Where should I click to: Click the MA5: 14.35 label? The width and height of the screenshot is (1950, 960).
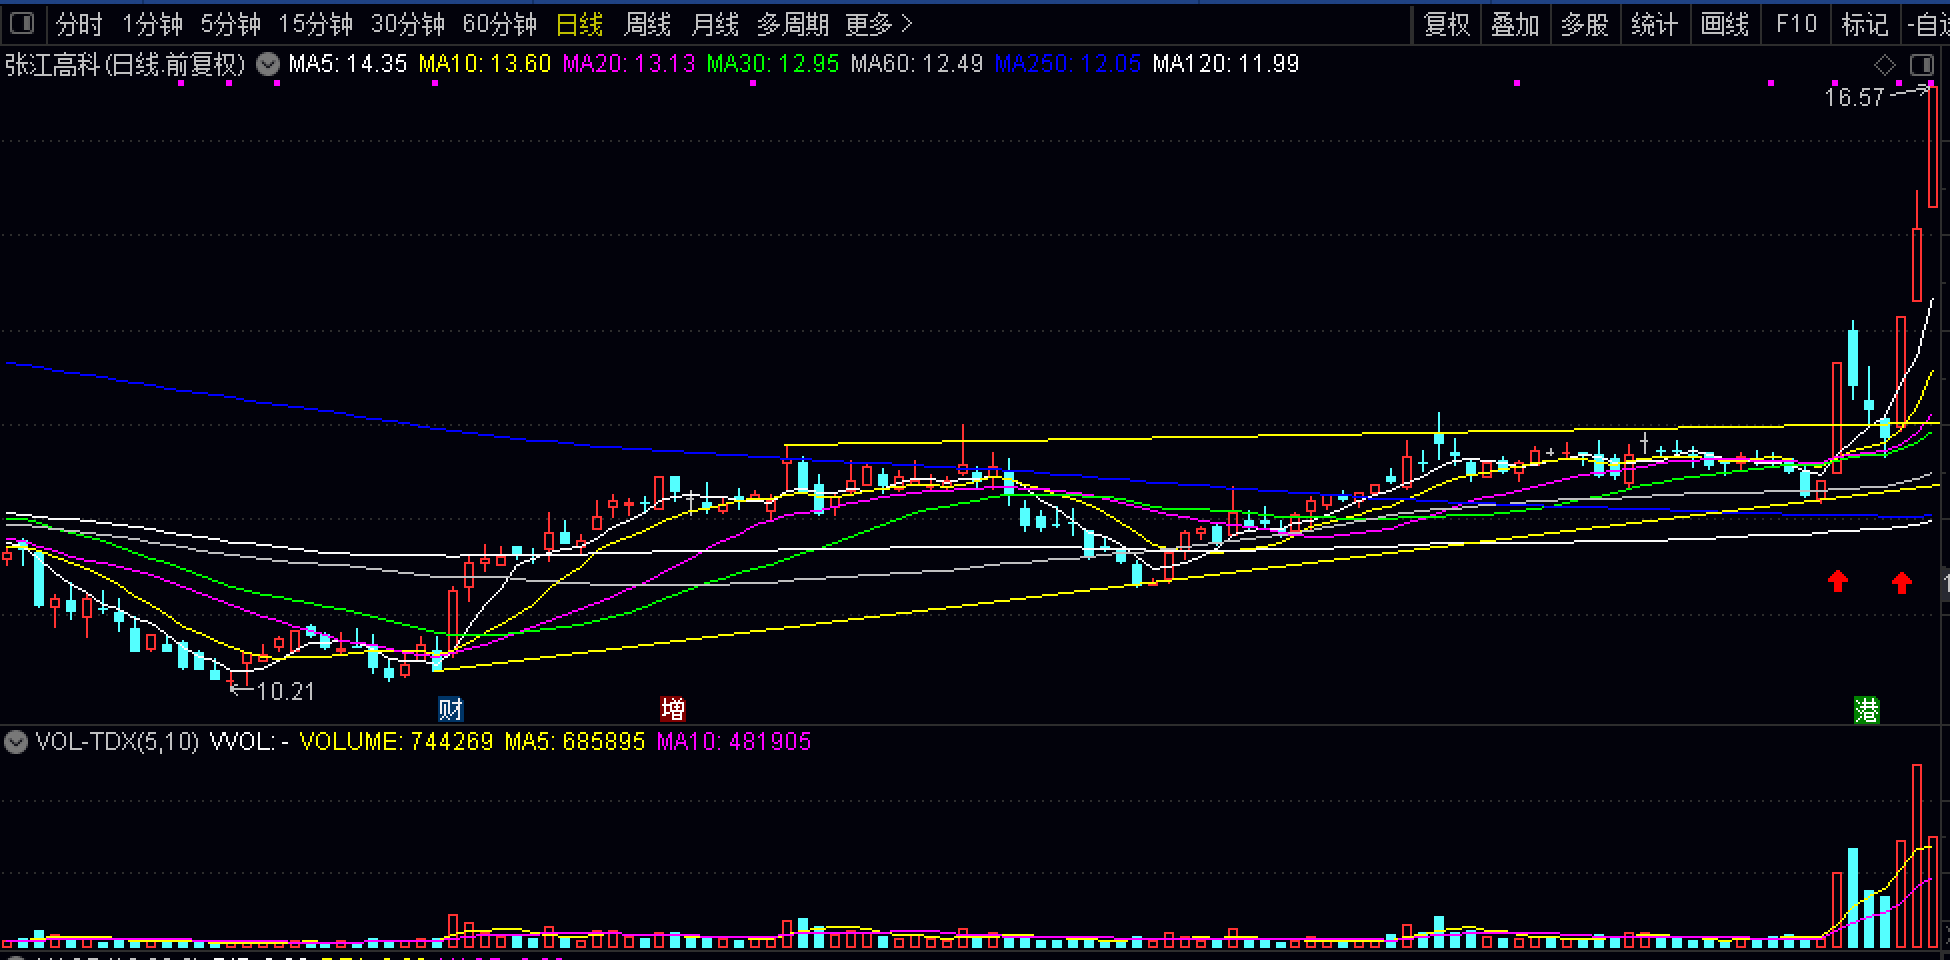tap(348, 64)
